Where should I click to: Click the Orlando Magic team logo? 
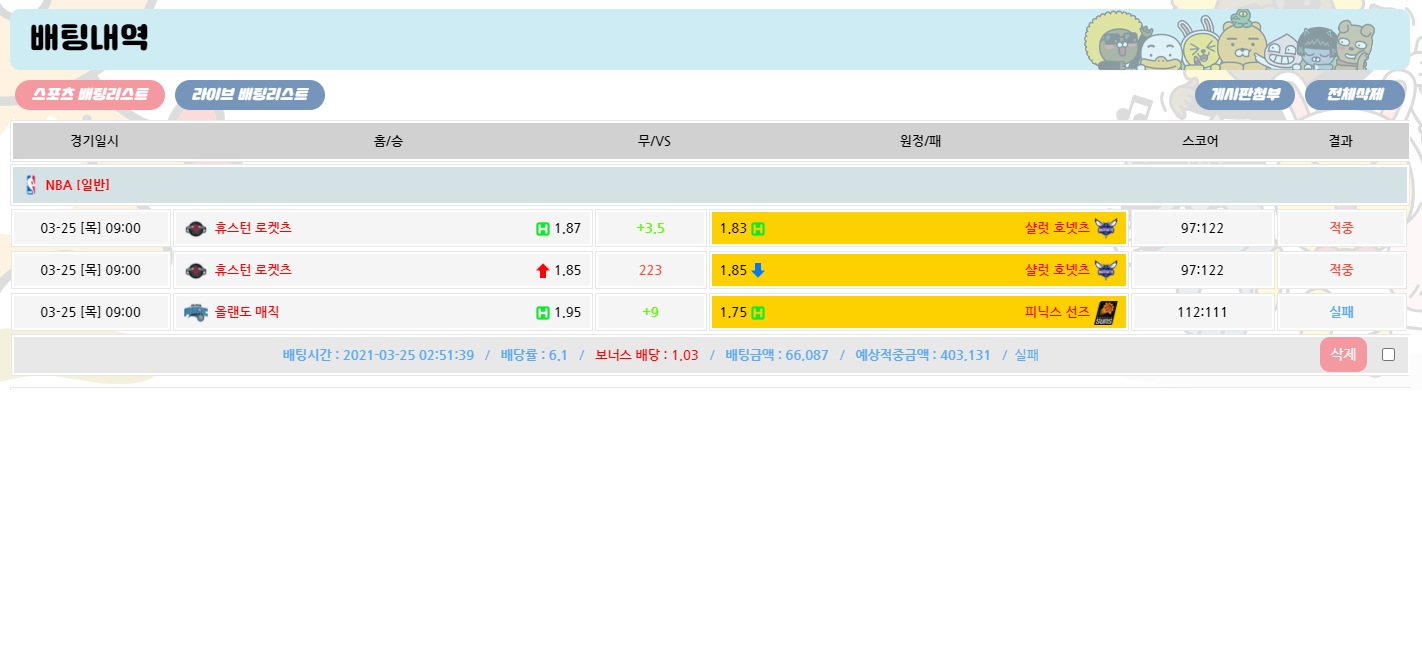[195, 312]
